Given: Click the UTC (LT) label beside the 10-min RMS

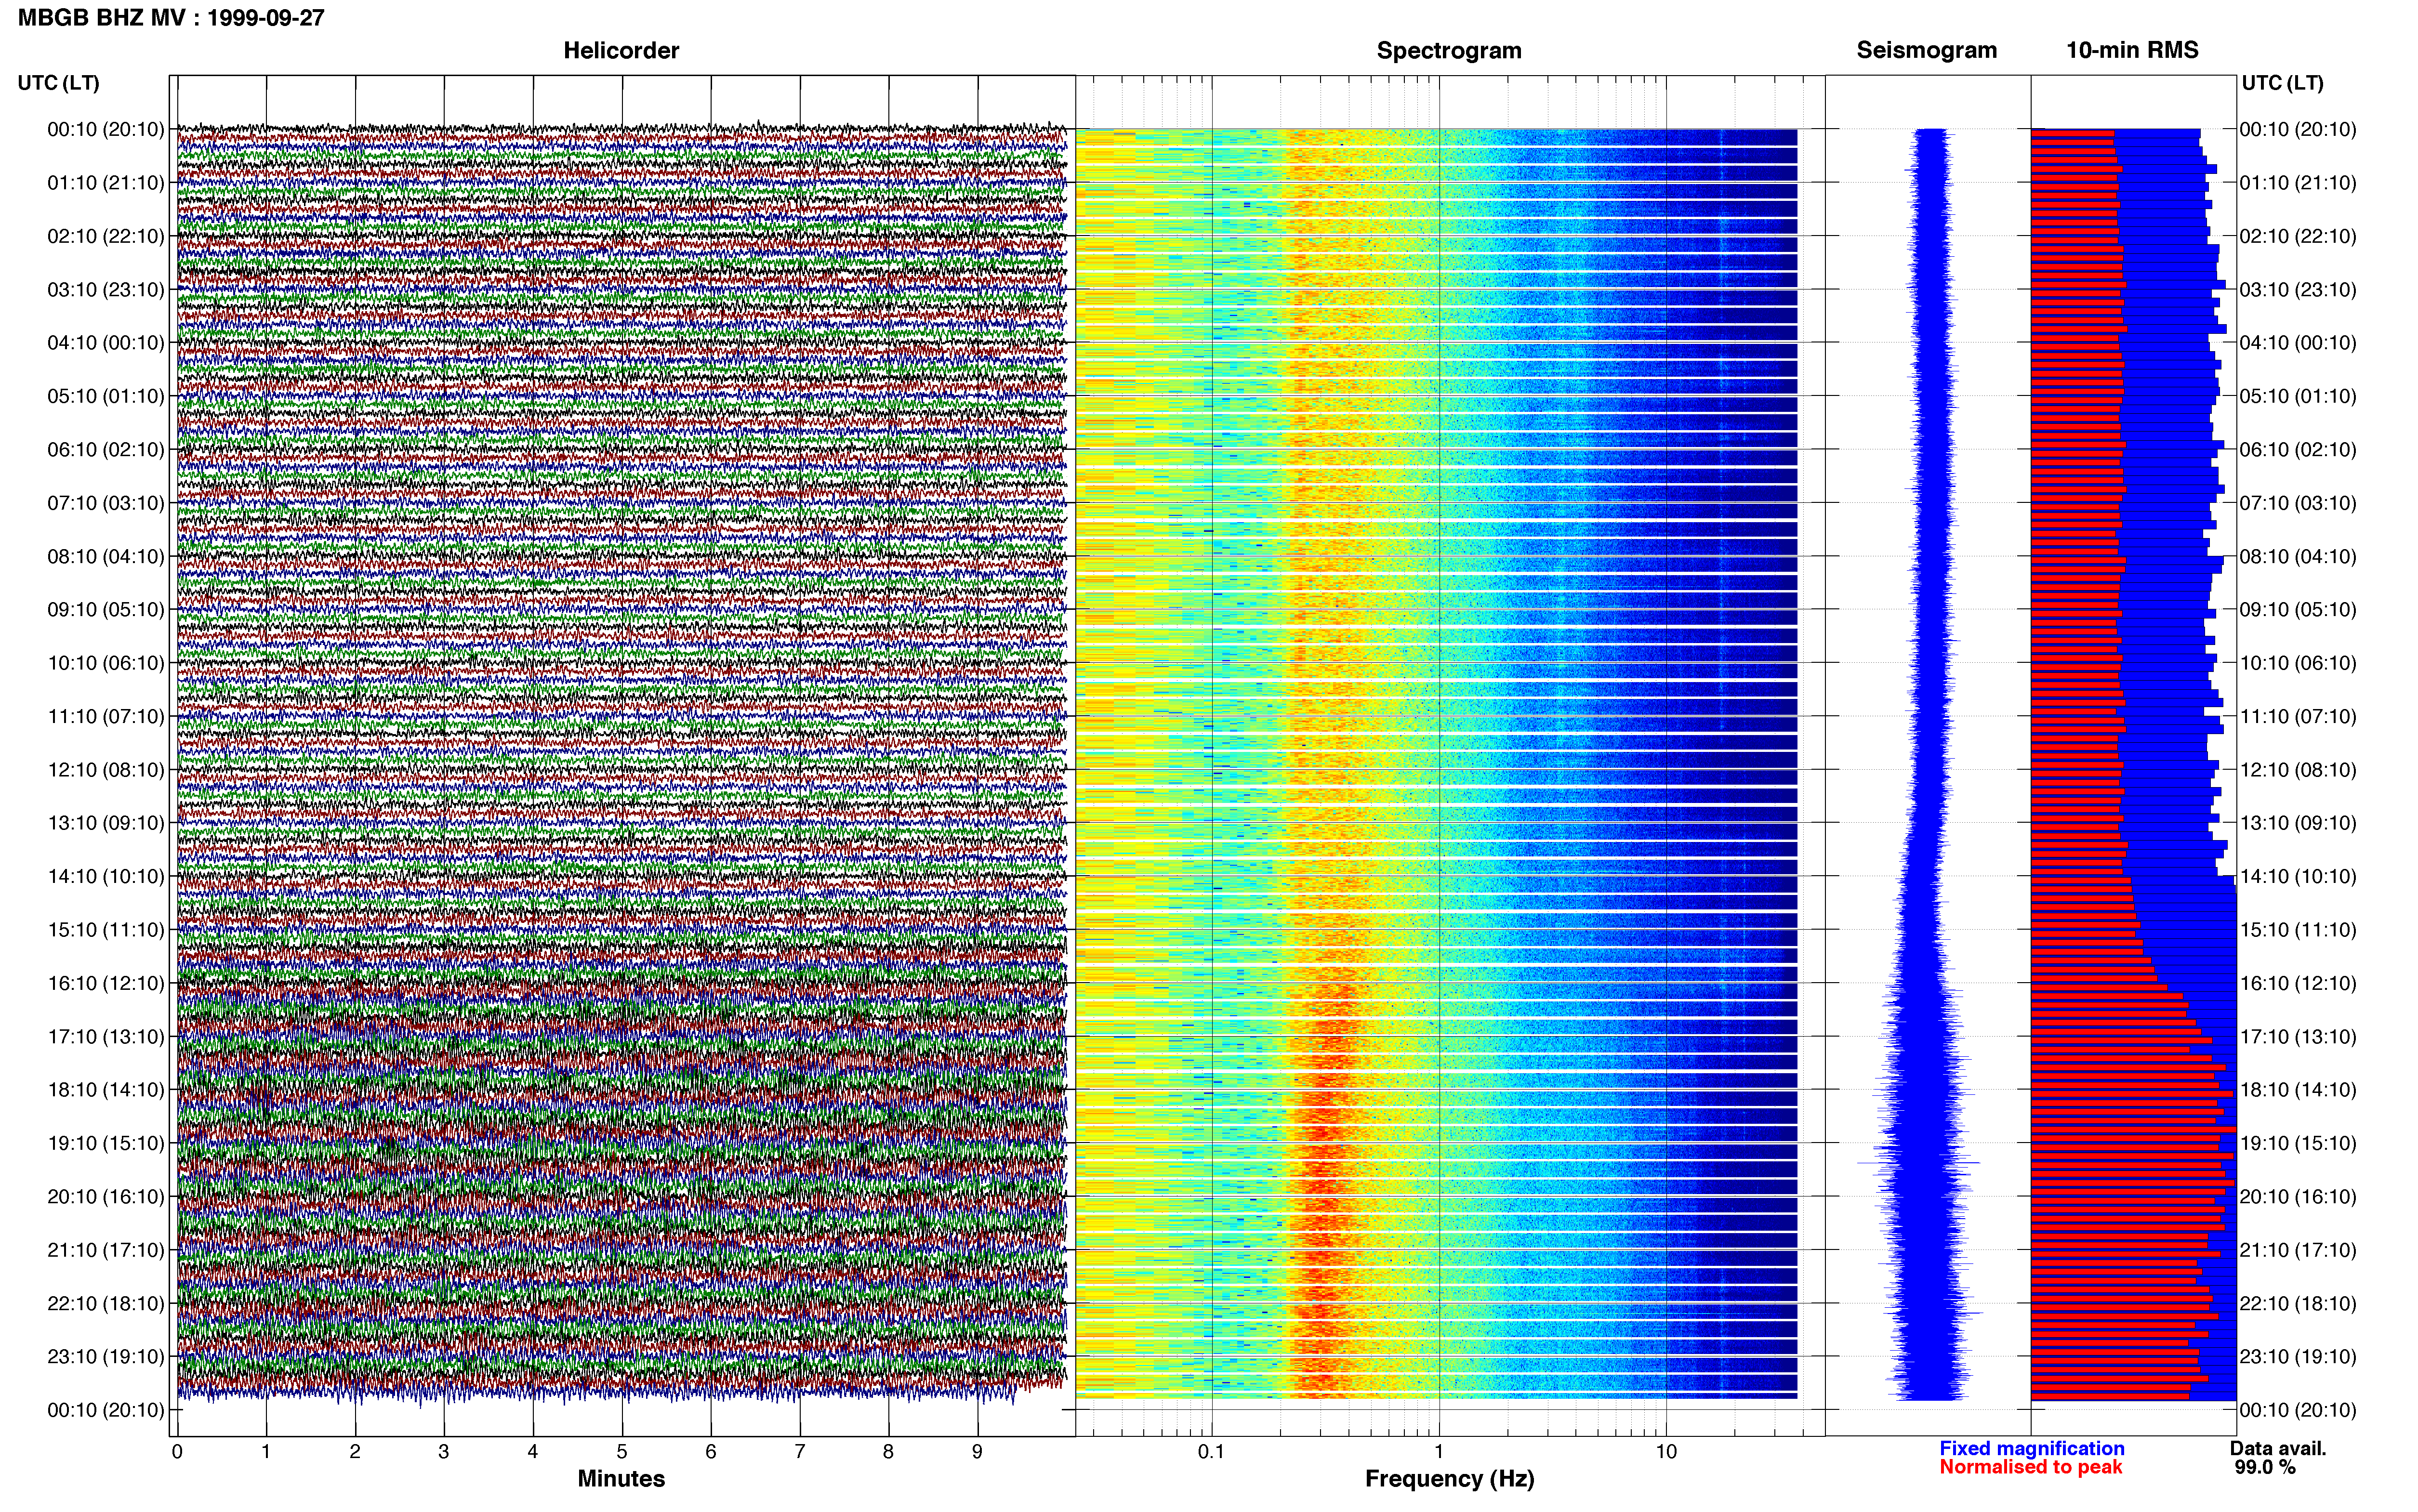Looking at the screenshot, I should pos(2283,83).
